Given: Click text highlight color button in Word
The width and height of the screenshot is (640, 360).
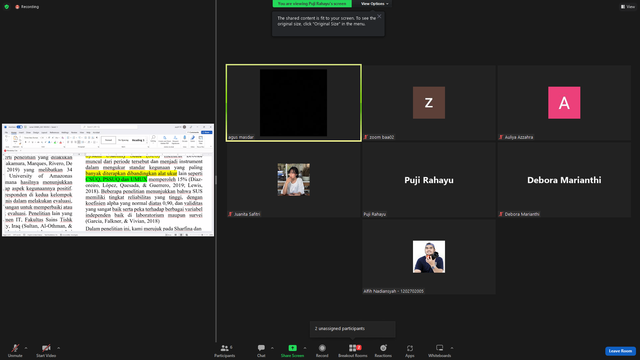Looking at the screenshot, I should (x=55, y=142).
